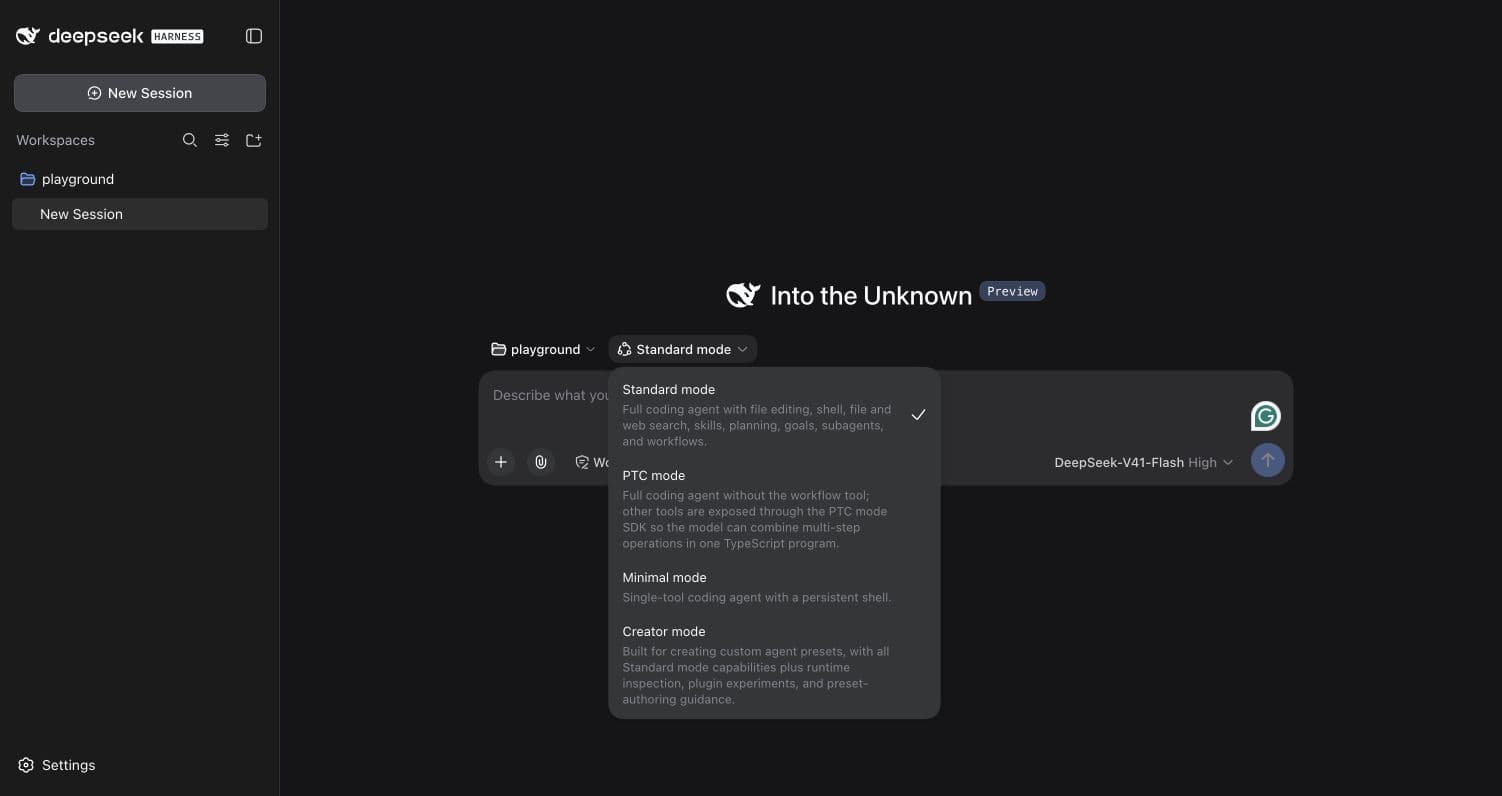1502x796 pixels.
Task: Add a new workspace folder icon
Action: tap(254, 140)
